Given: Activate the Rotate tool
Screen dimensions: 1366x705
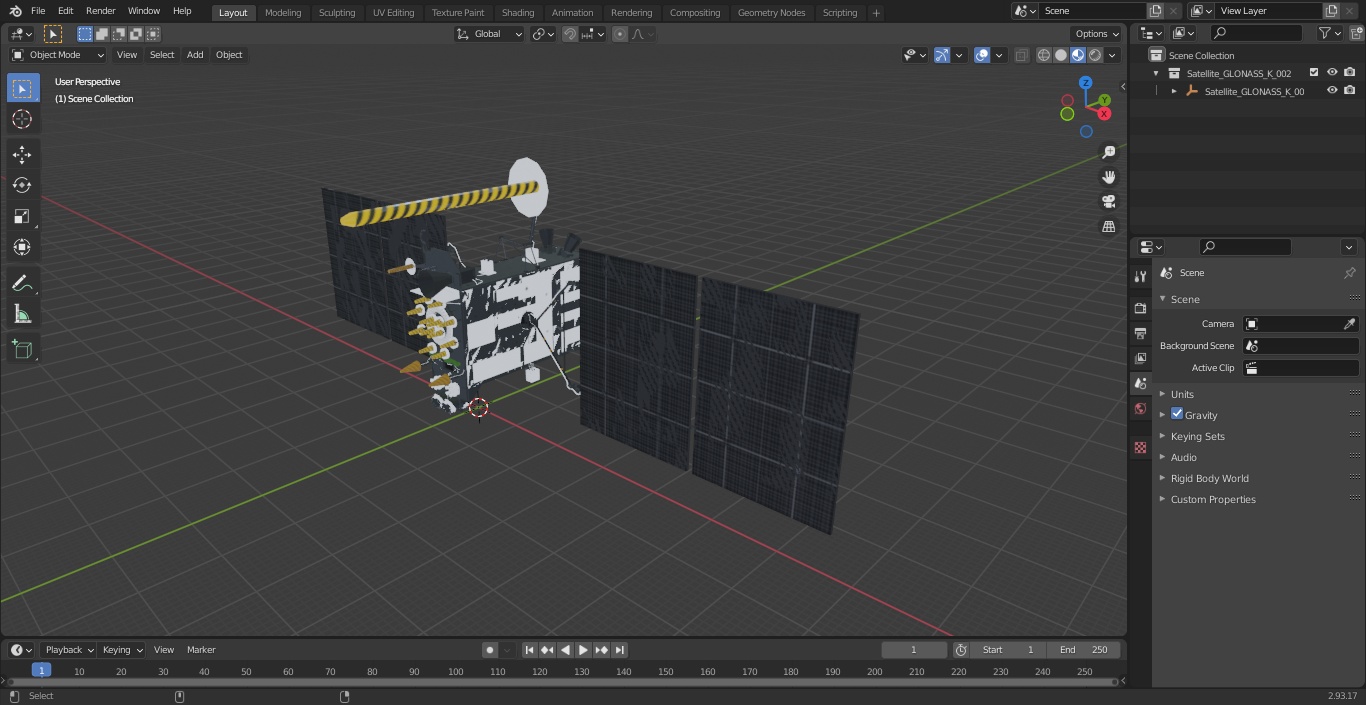Looking at the screenshot, I should tap(22, 185).
